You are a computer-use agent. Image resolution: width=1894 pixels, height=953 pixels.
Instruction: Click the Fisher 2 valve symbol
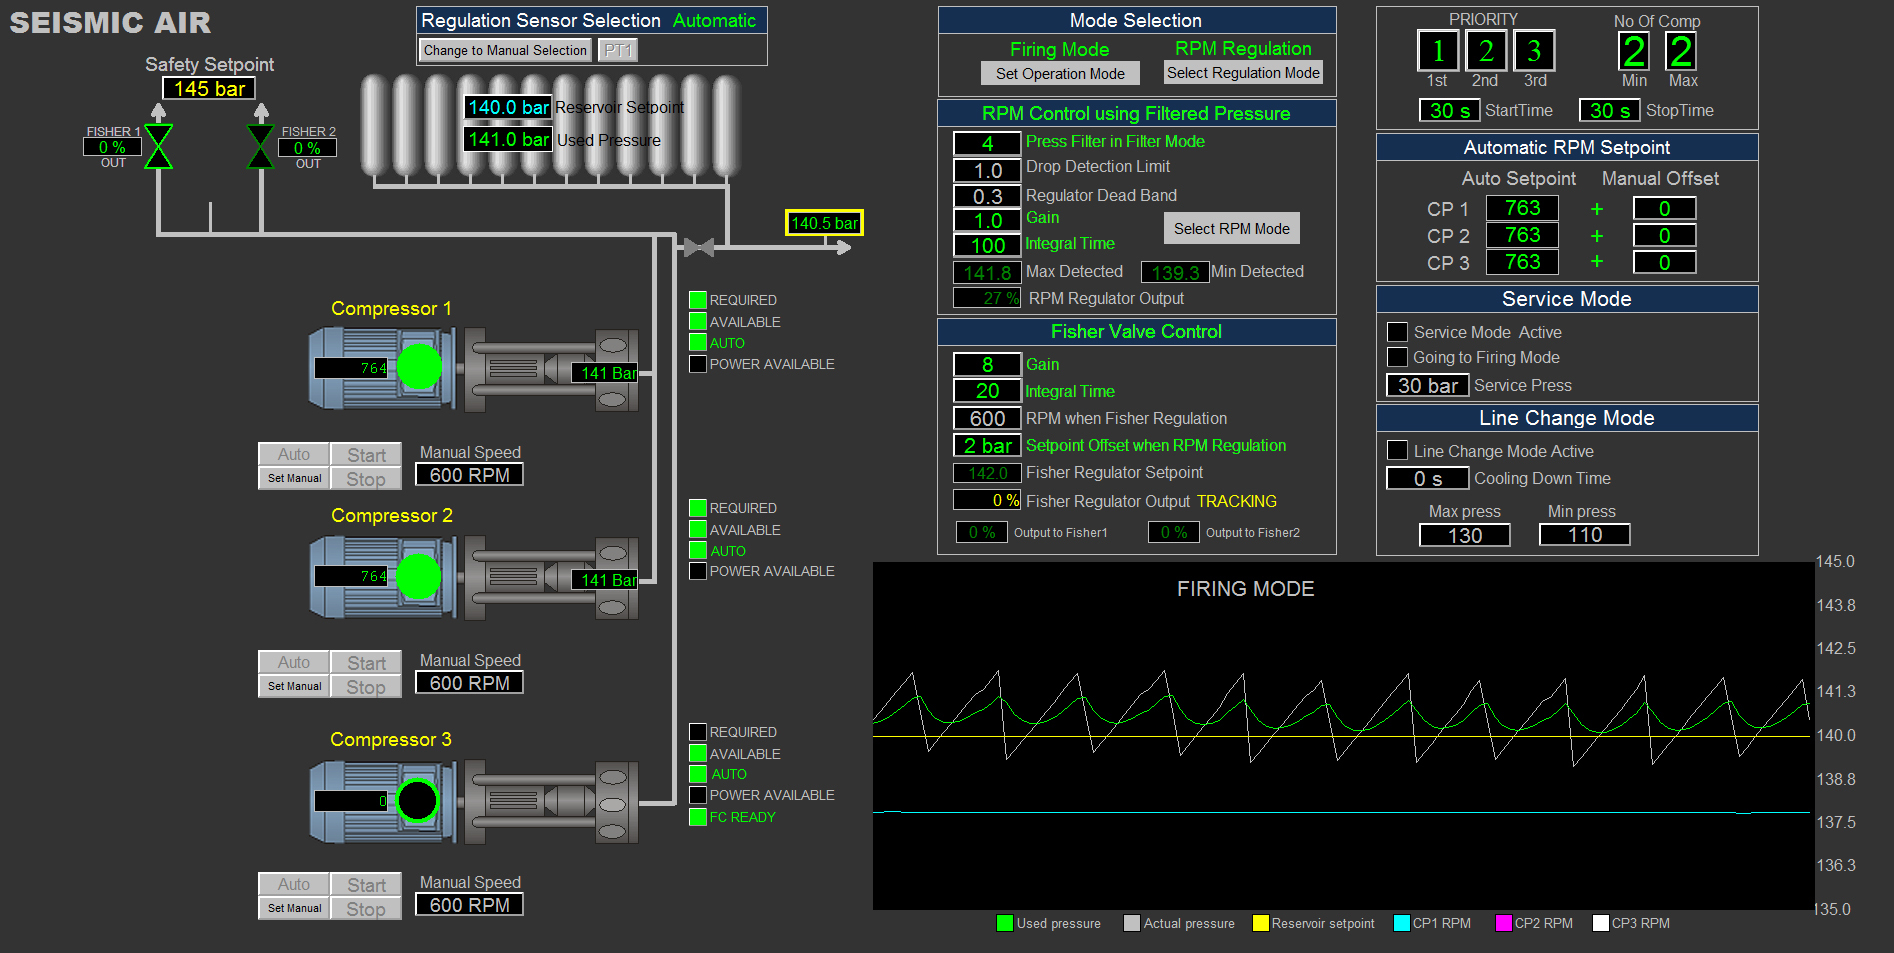[261, 147]
